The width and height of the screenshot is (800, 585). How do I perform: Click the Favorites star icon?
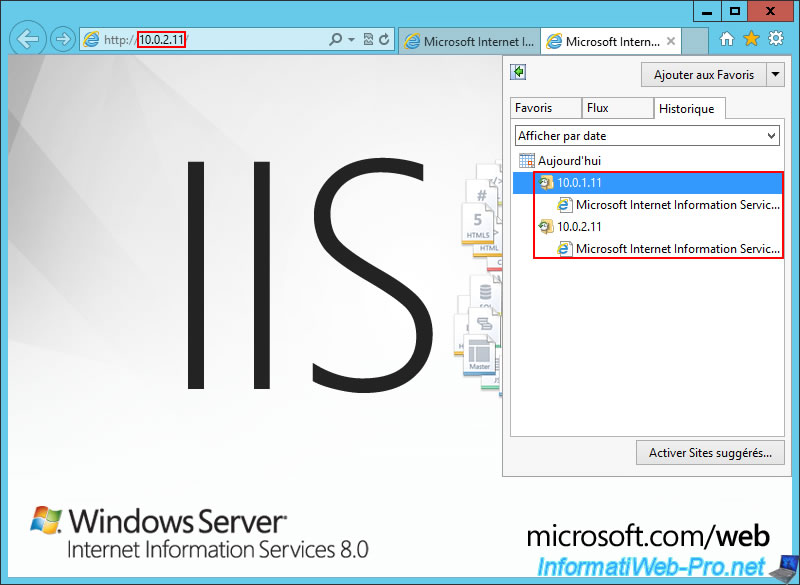point(751,39)
